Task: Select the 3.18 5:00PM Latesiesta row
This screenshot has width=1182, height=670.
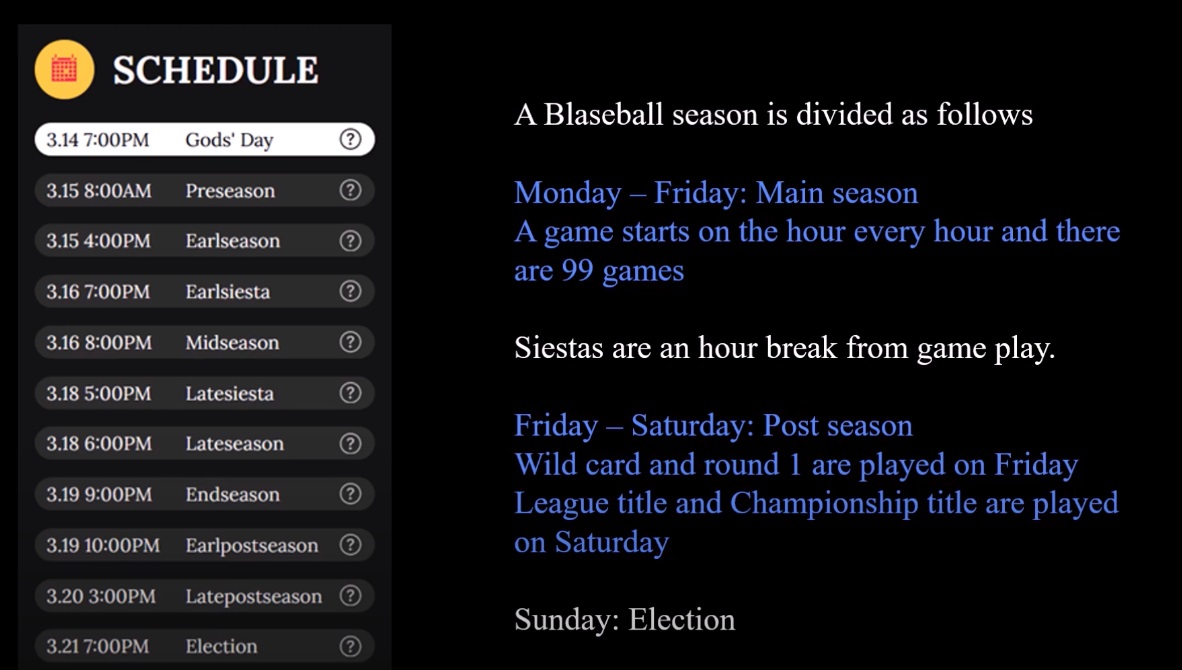Action: (204, 393)
